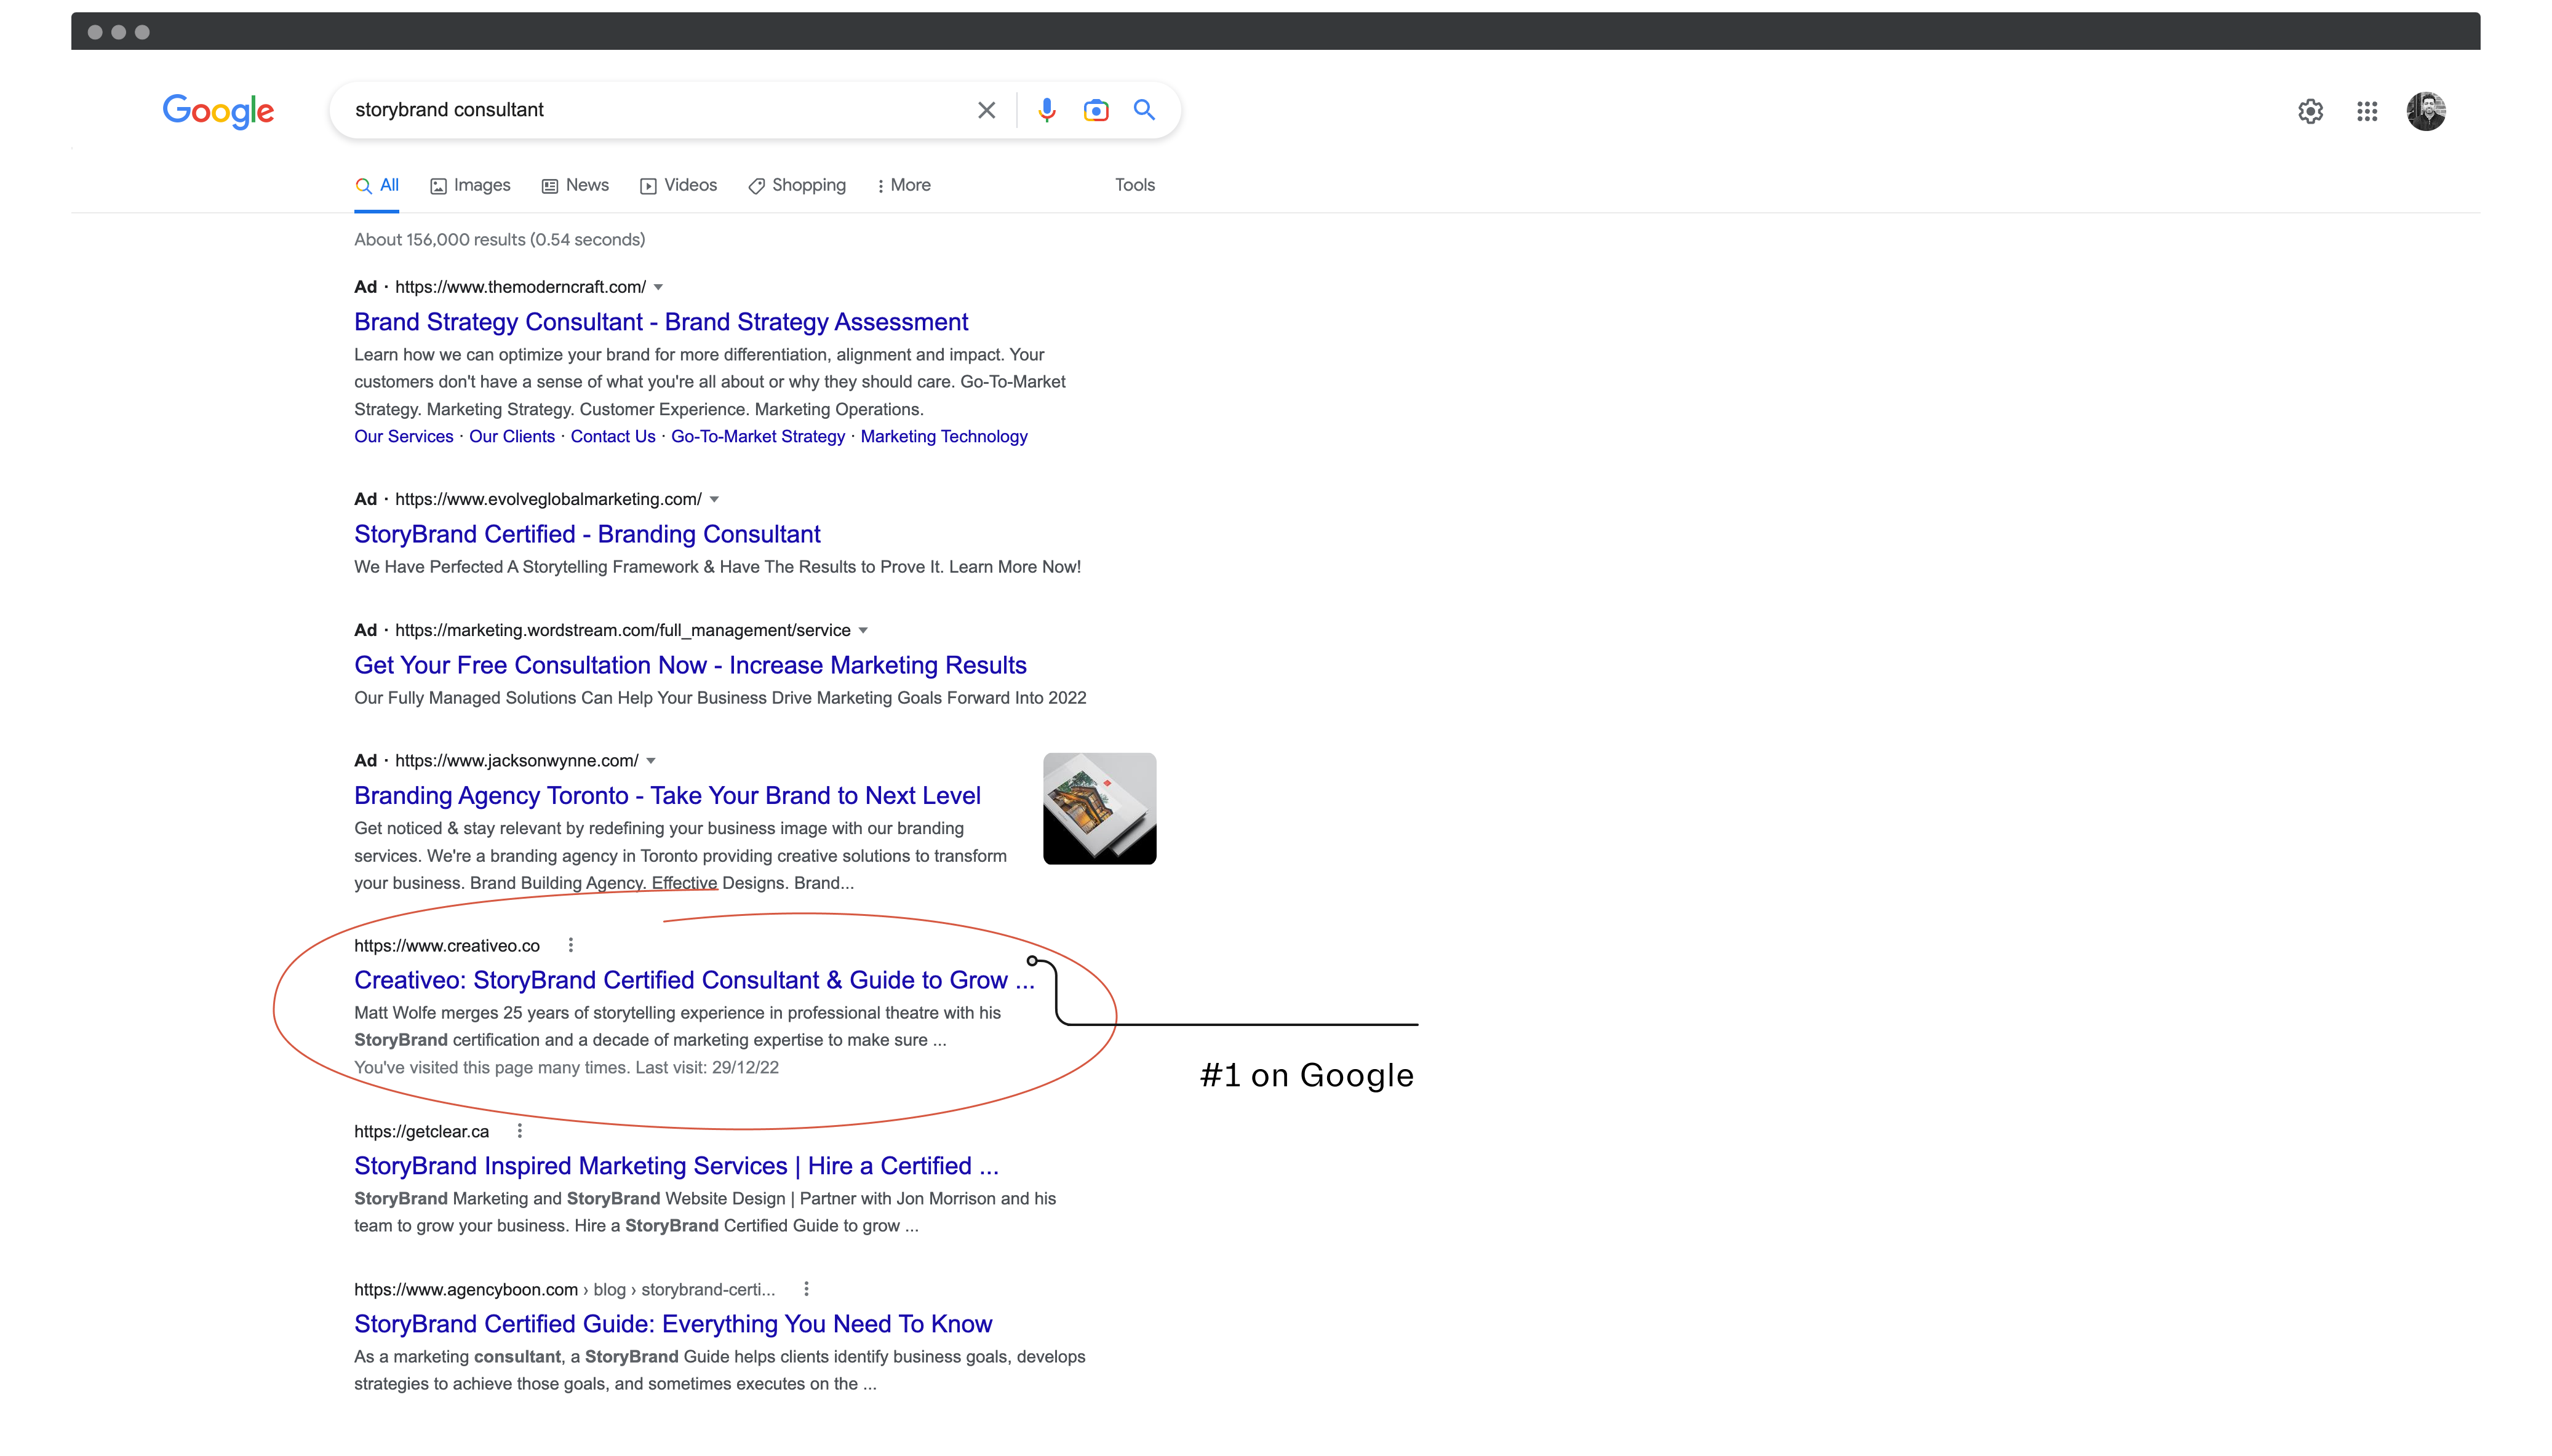The width and height of the screenshot is (2552, 1456).
Task: Open your Google account profile picture
Action: (2427, 111)
